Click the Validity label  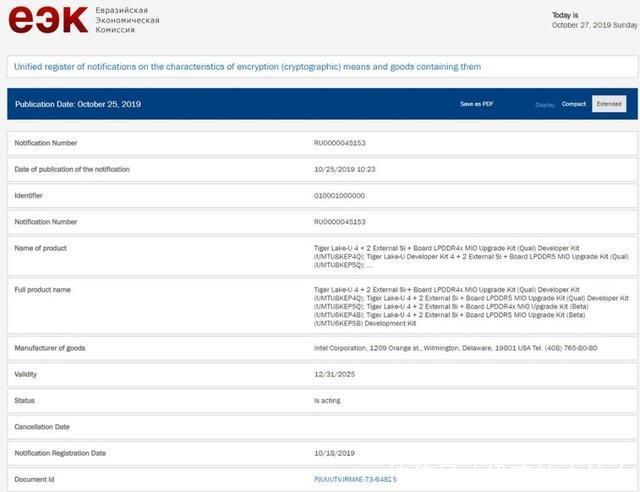[x=26, y=374]
